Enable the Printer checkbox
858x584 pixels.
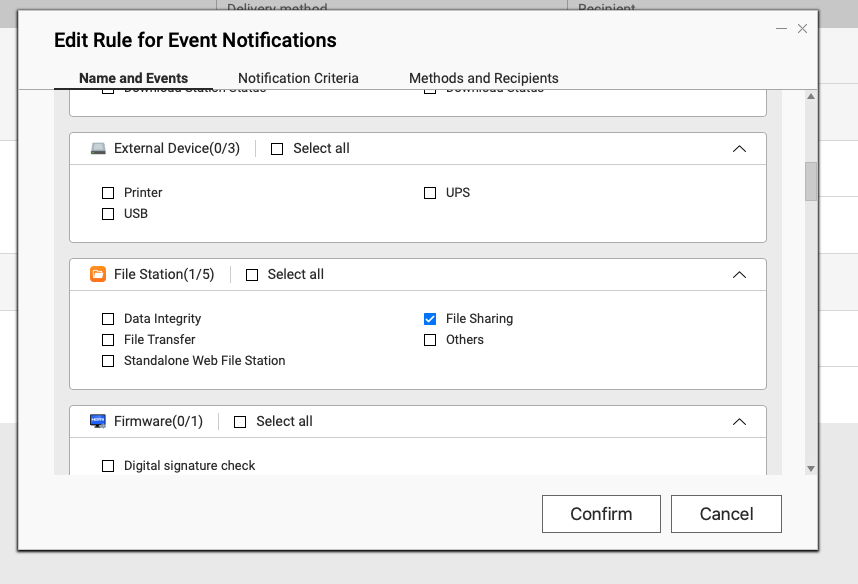pyautogui.click(x=108, y=192)
